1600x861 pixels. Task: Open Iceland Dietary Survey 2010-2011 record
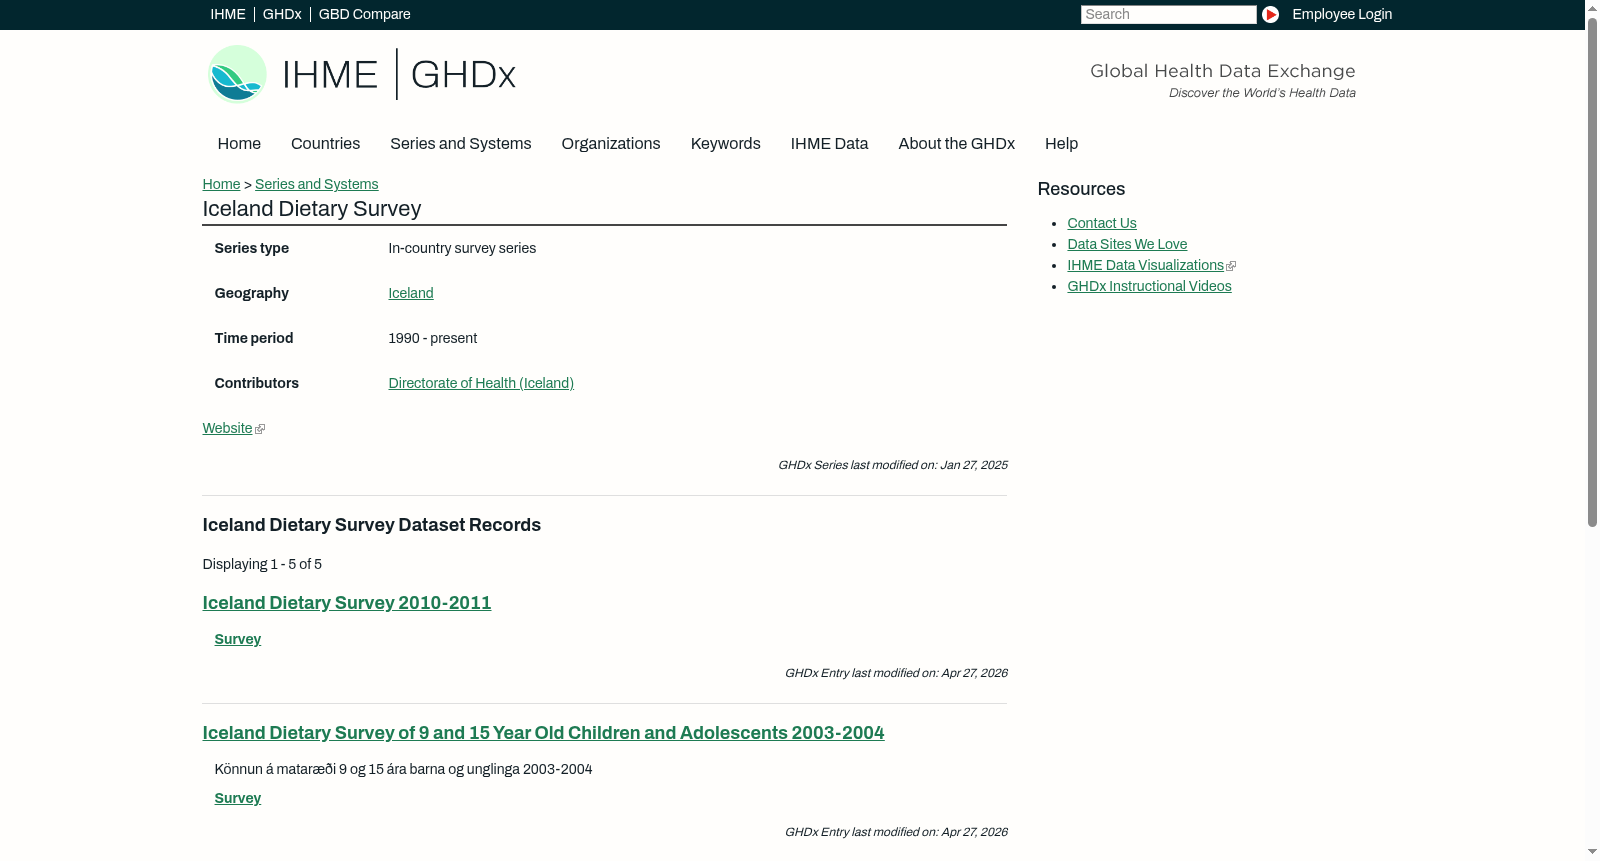coord(347,603)
